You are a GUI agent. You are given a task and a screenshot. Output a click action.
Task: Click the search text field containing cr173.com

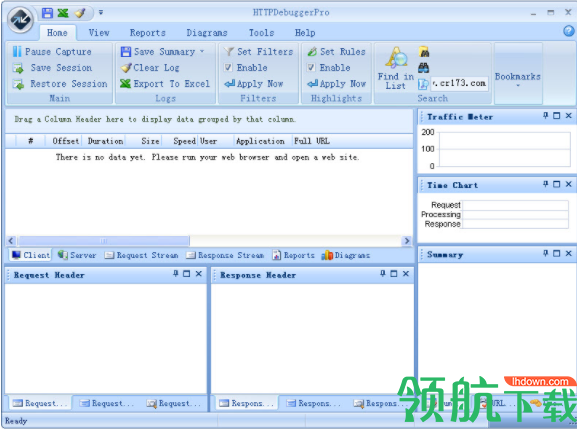click(x=459, y=84)
